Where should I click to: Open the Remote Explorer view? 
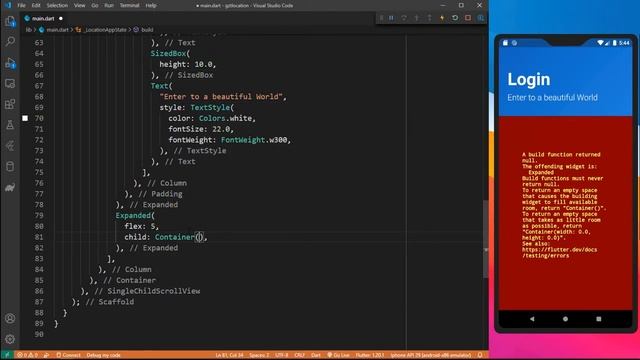[10, 84]
